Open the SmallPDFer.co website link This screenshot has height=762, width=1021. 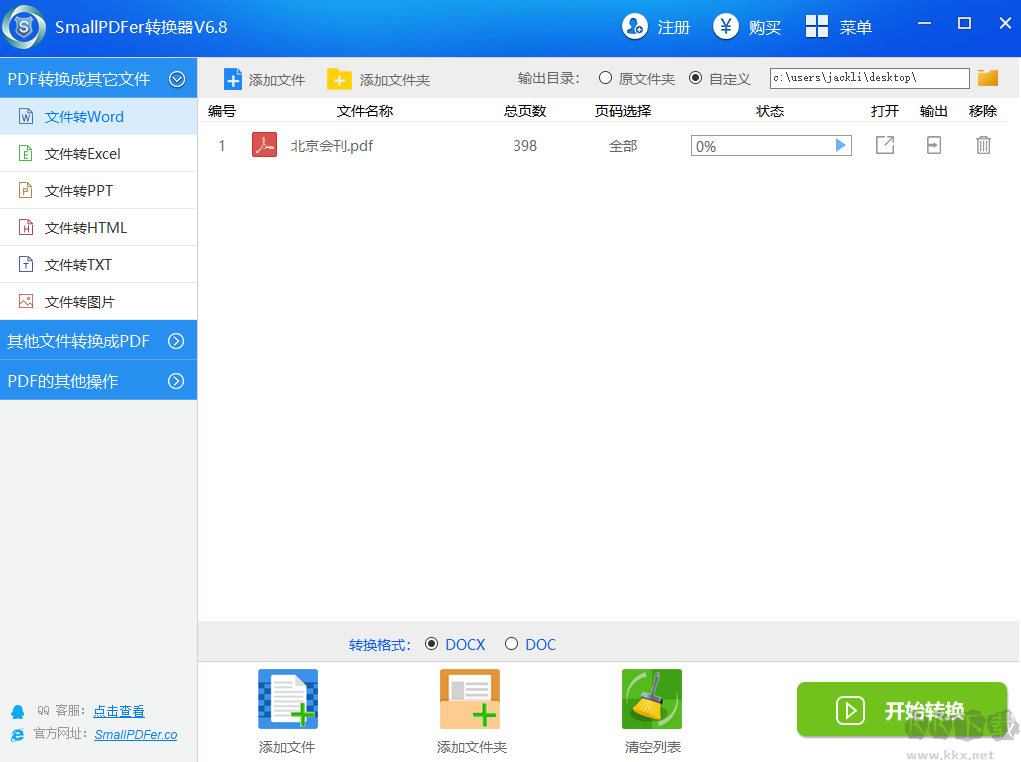click(x=134, y=734)
